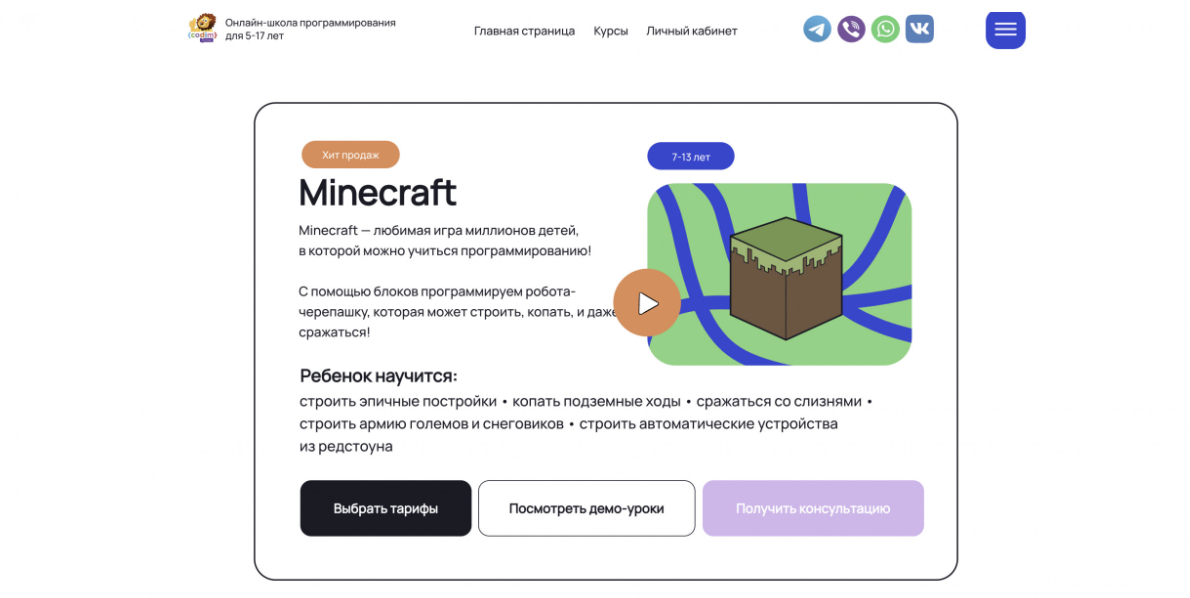1190x598 pixels.
Task: Open the Viber contact icon
Action: point(852,30)
